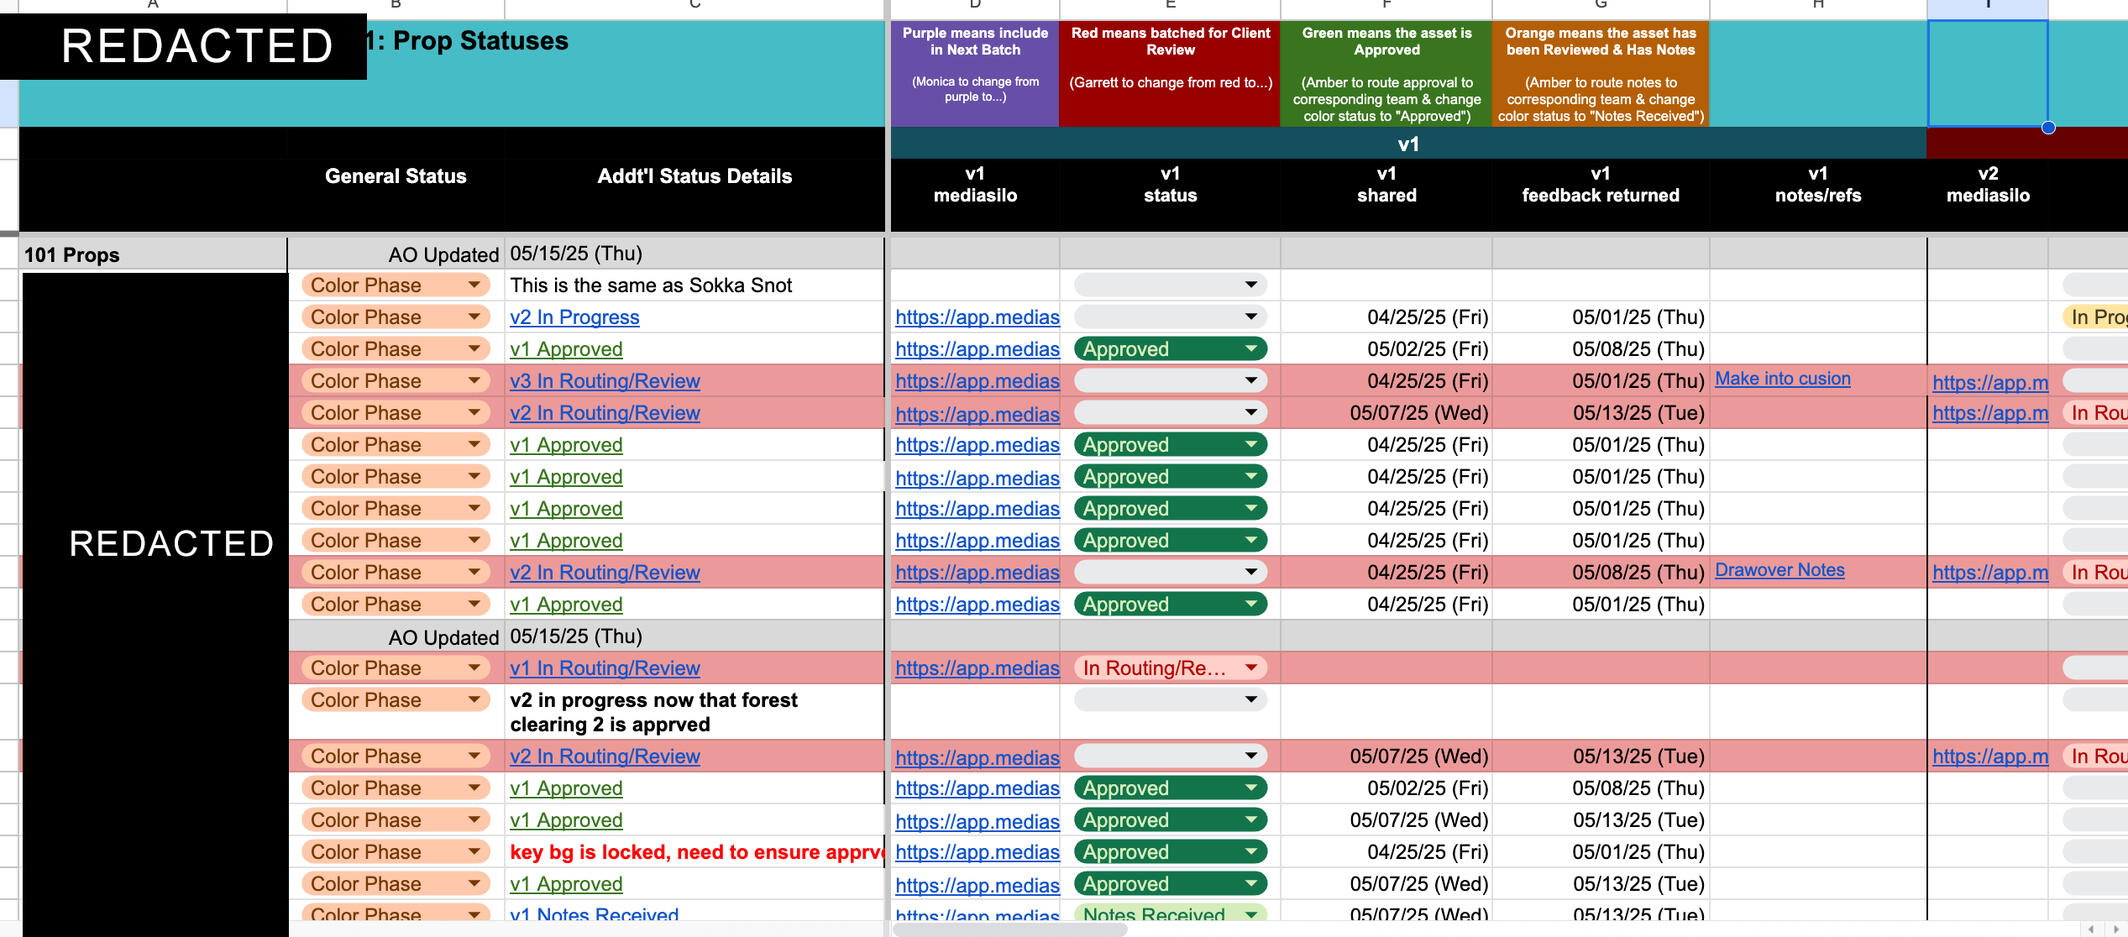Select the green Approved legend cell
This screenshot has height=937, width=2128.
[x=1385, y=73]
